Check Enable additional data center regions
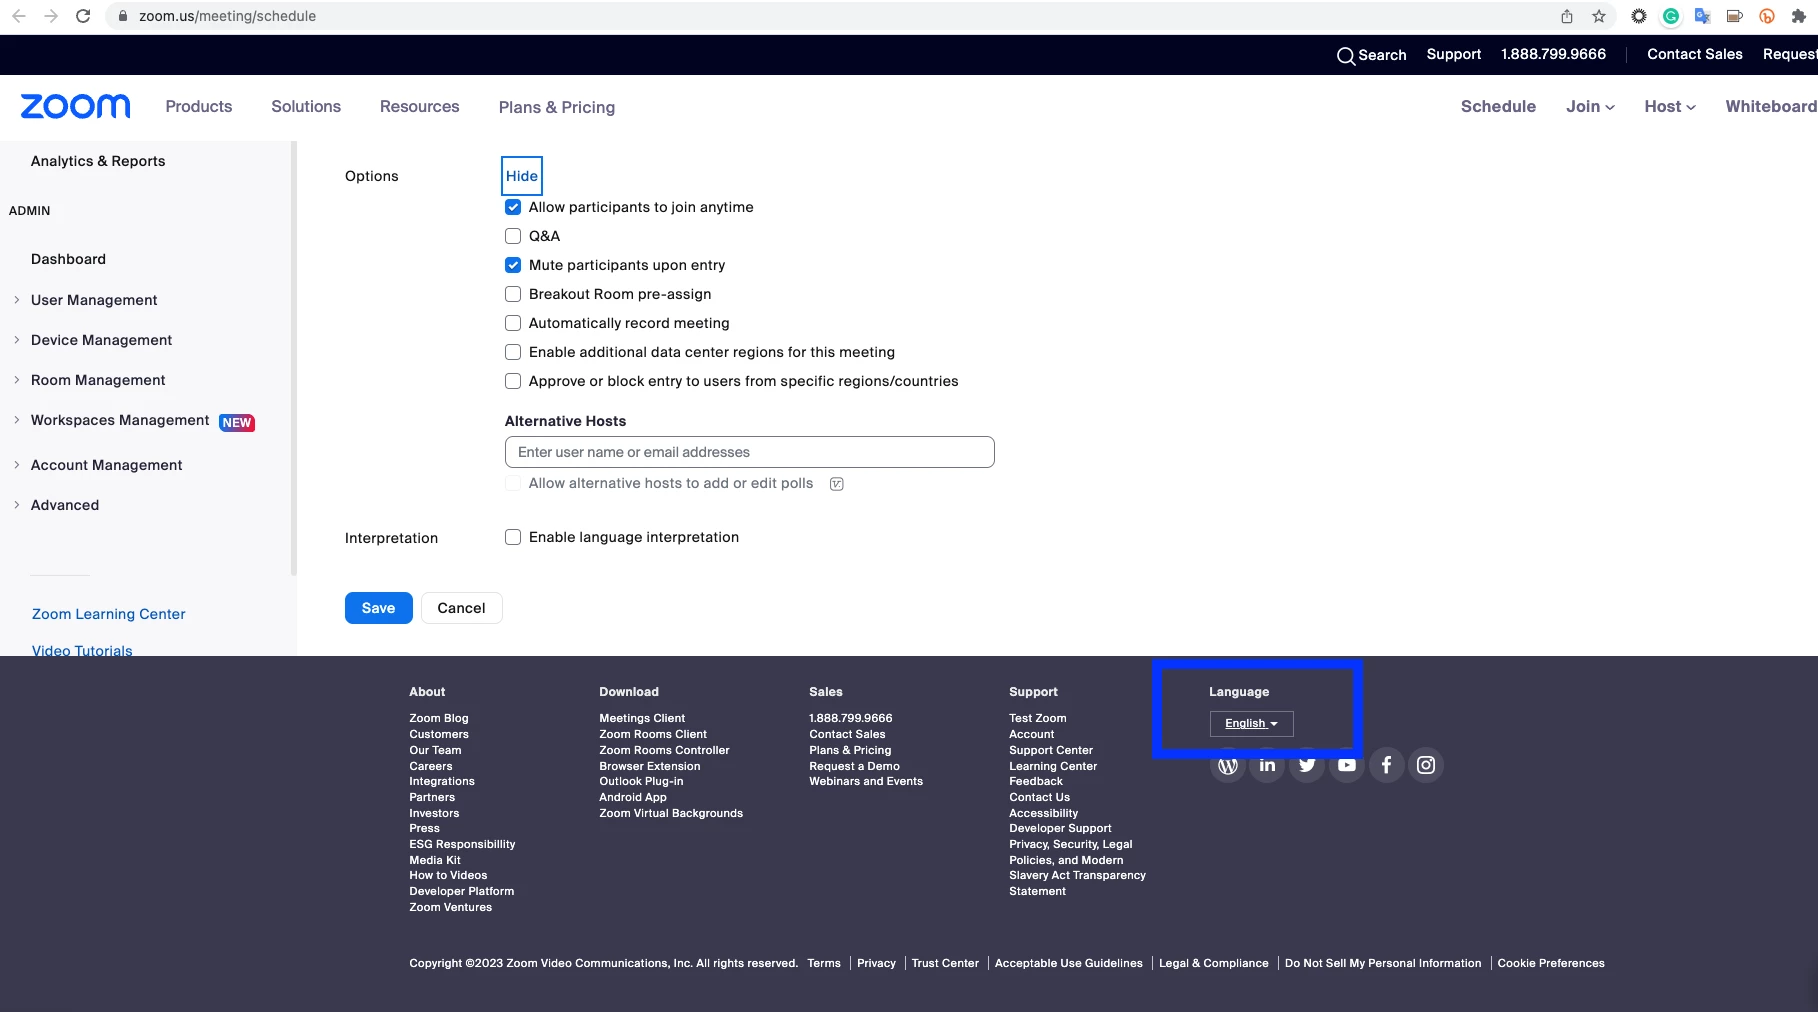 pyautogui.click(x=513, y=352)
